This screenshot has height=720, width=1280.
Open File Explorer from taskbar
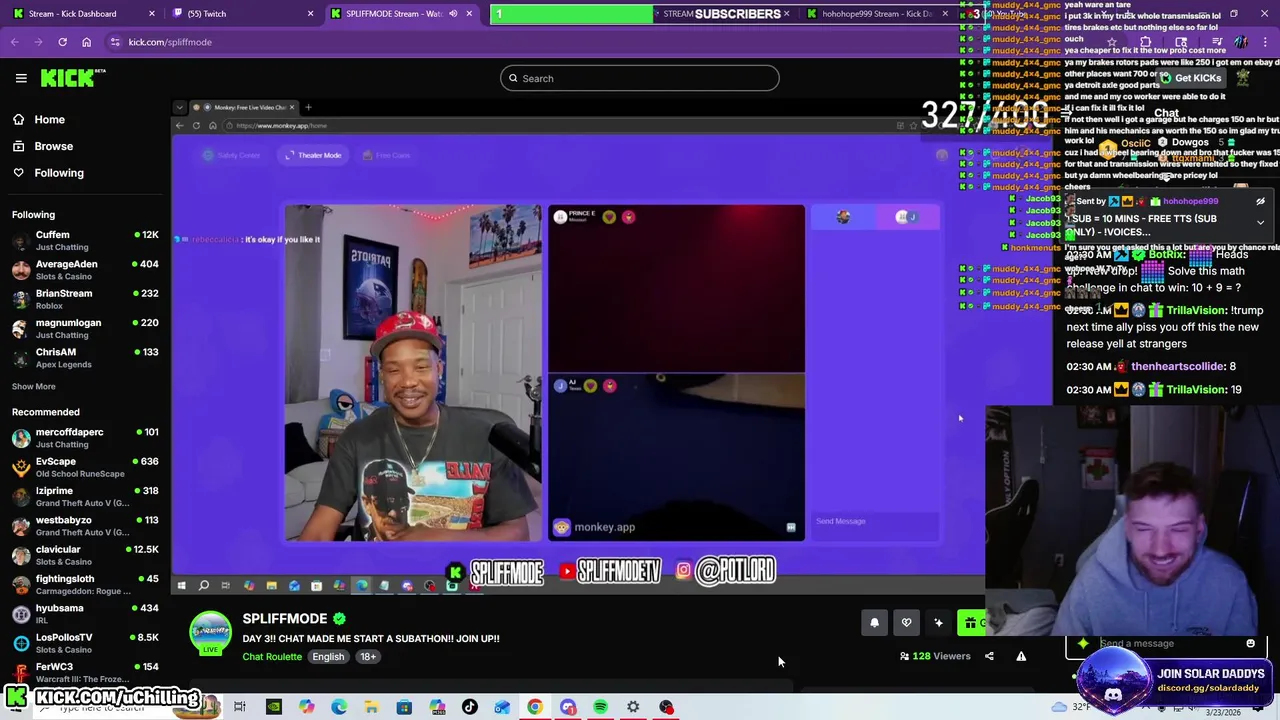click(x=371, y=707)
